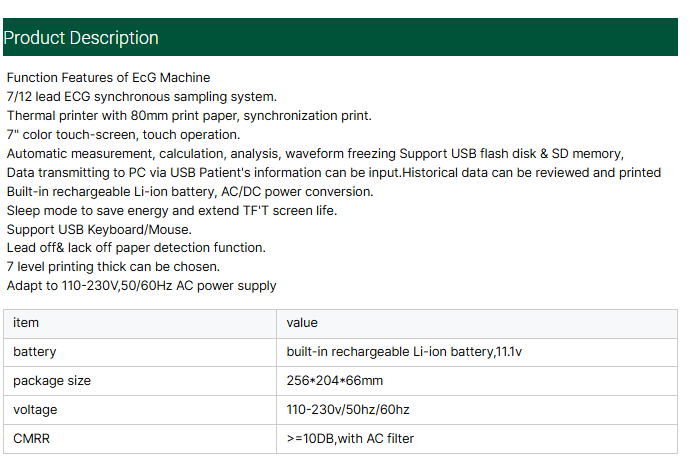This screenshot has height=458, width=696.
Task: Click the 7 level printing thick line
Action: click(113, 266)
